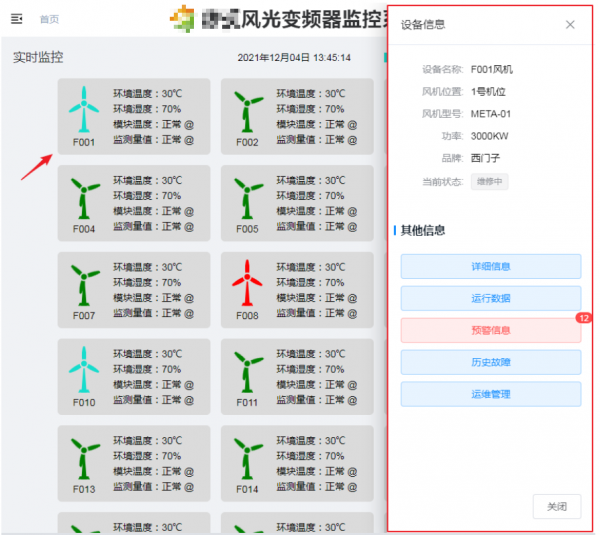
Task: Click @ icon beside F002 监测量值
Action: point(352,140)
